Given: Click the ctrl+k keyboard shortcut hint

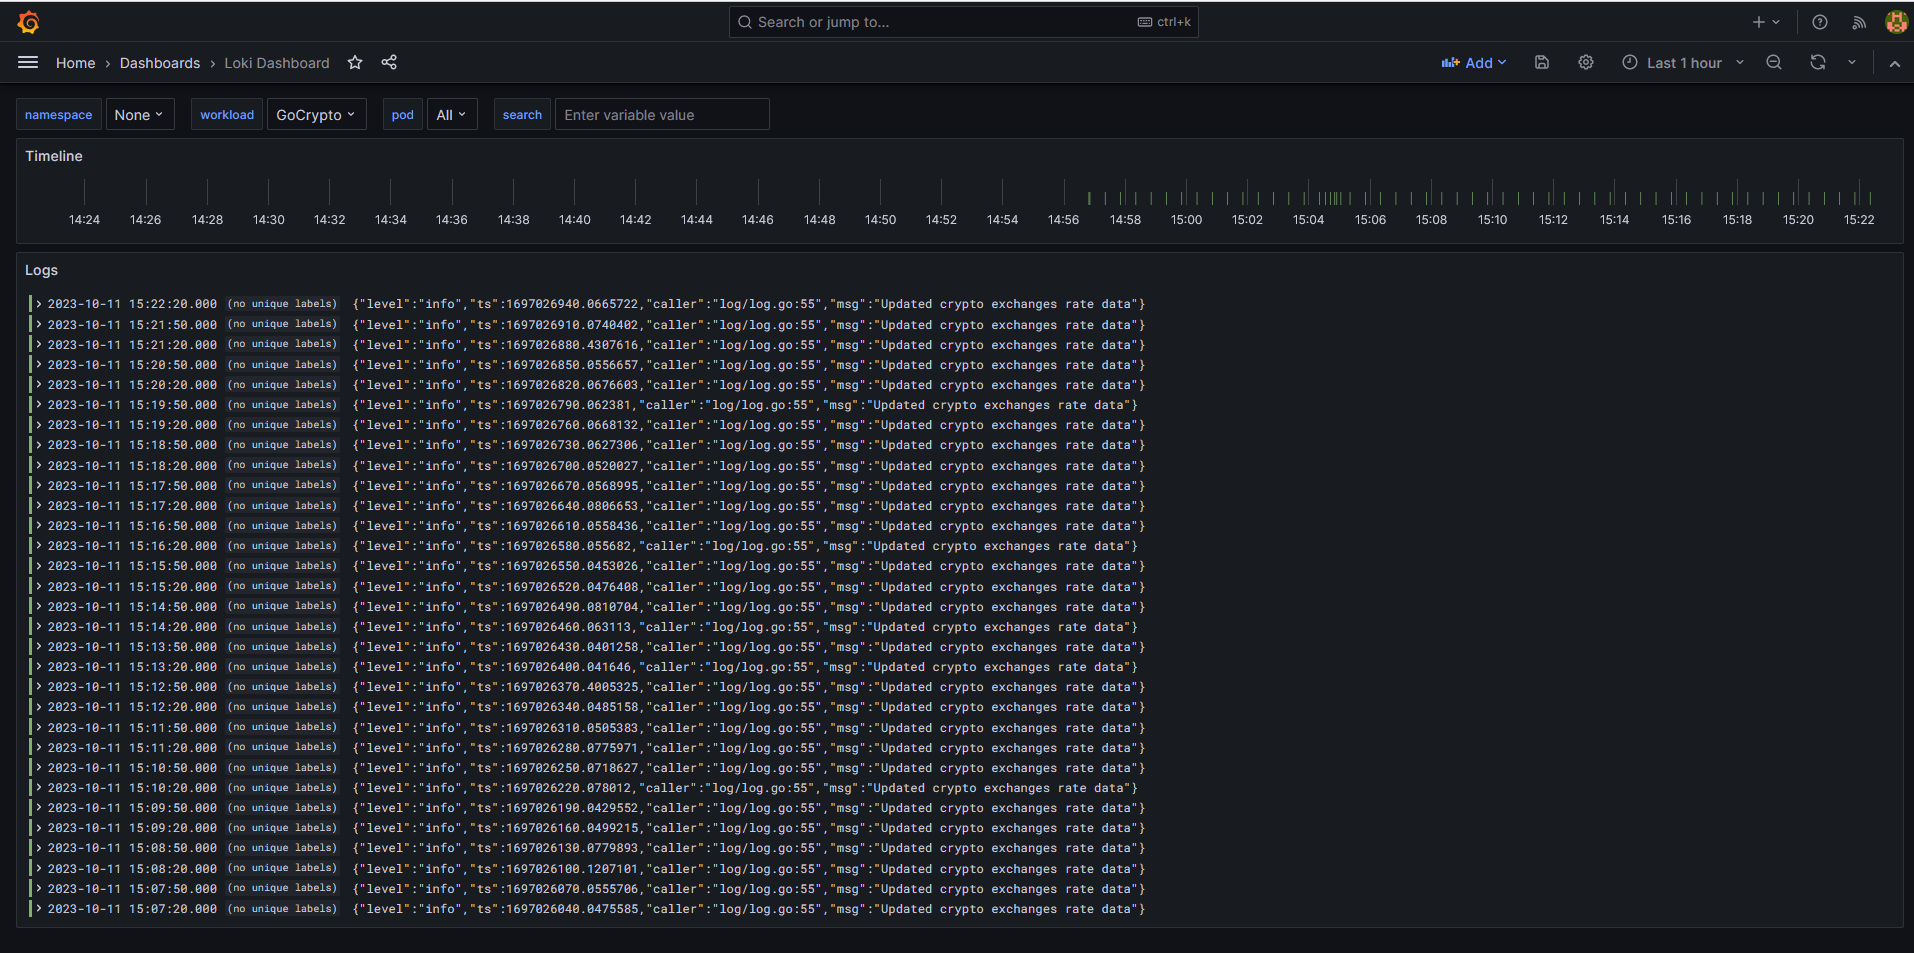Looking at the screenshot, I should 1164,22.
